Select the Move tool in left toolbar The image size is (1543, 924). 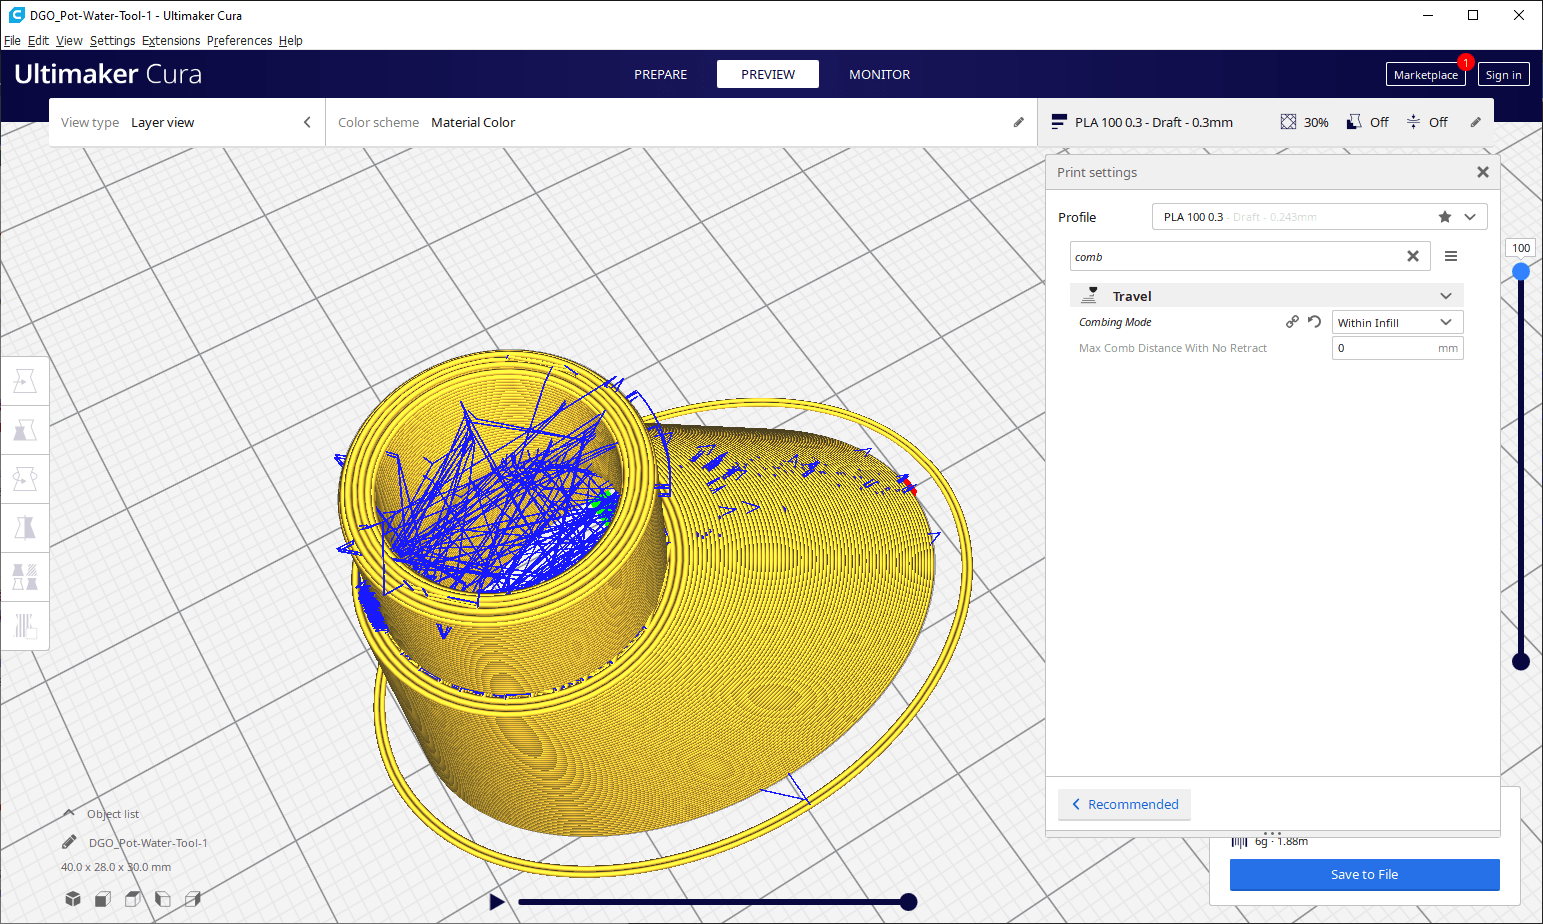pyautogui.click(x=25, y=381)
